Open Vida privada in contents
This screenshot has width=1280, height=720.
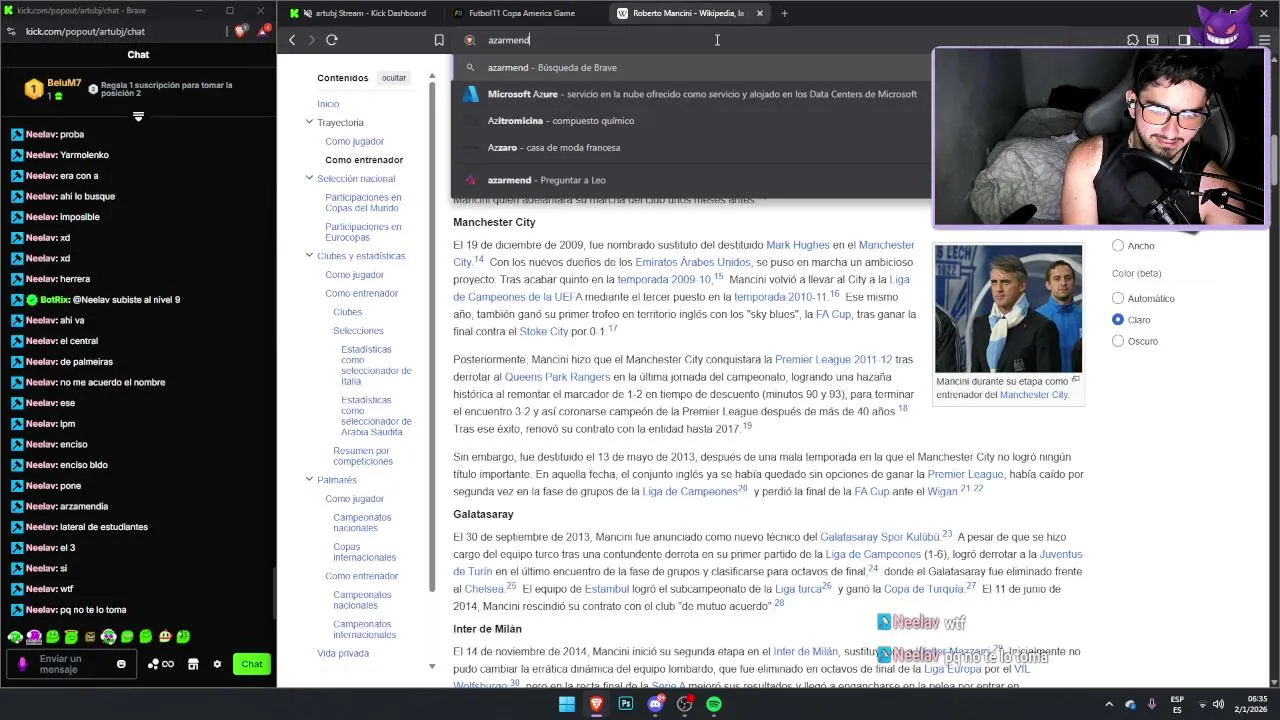pos(343,653)
